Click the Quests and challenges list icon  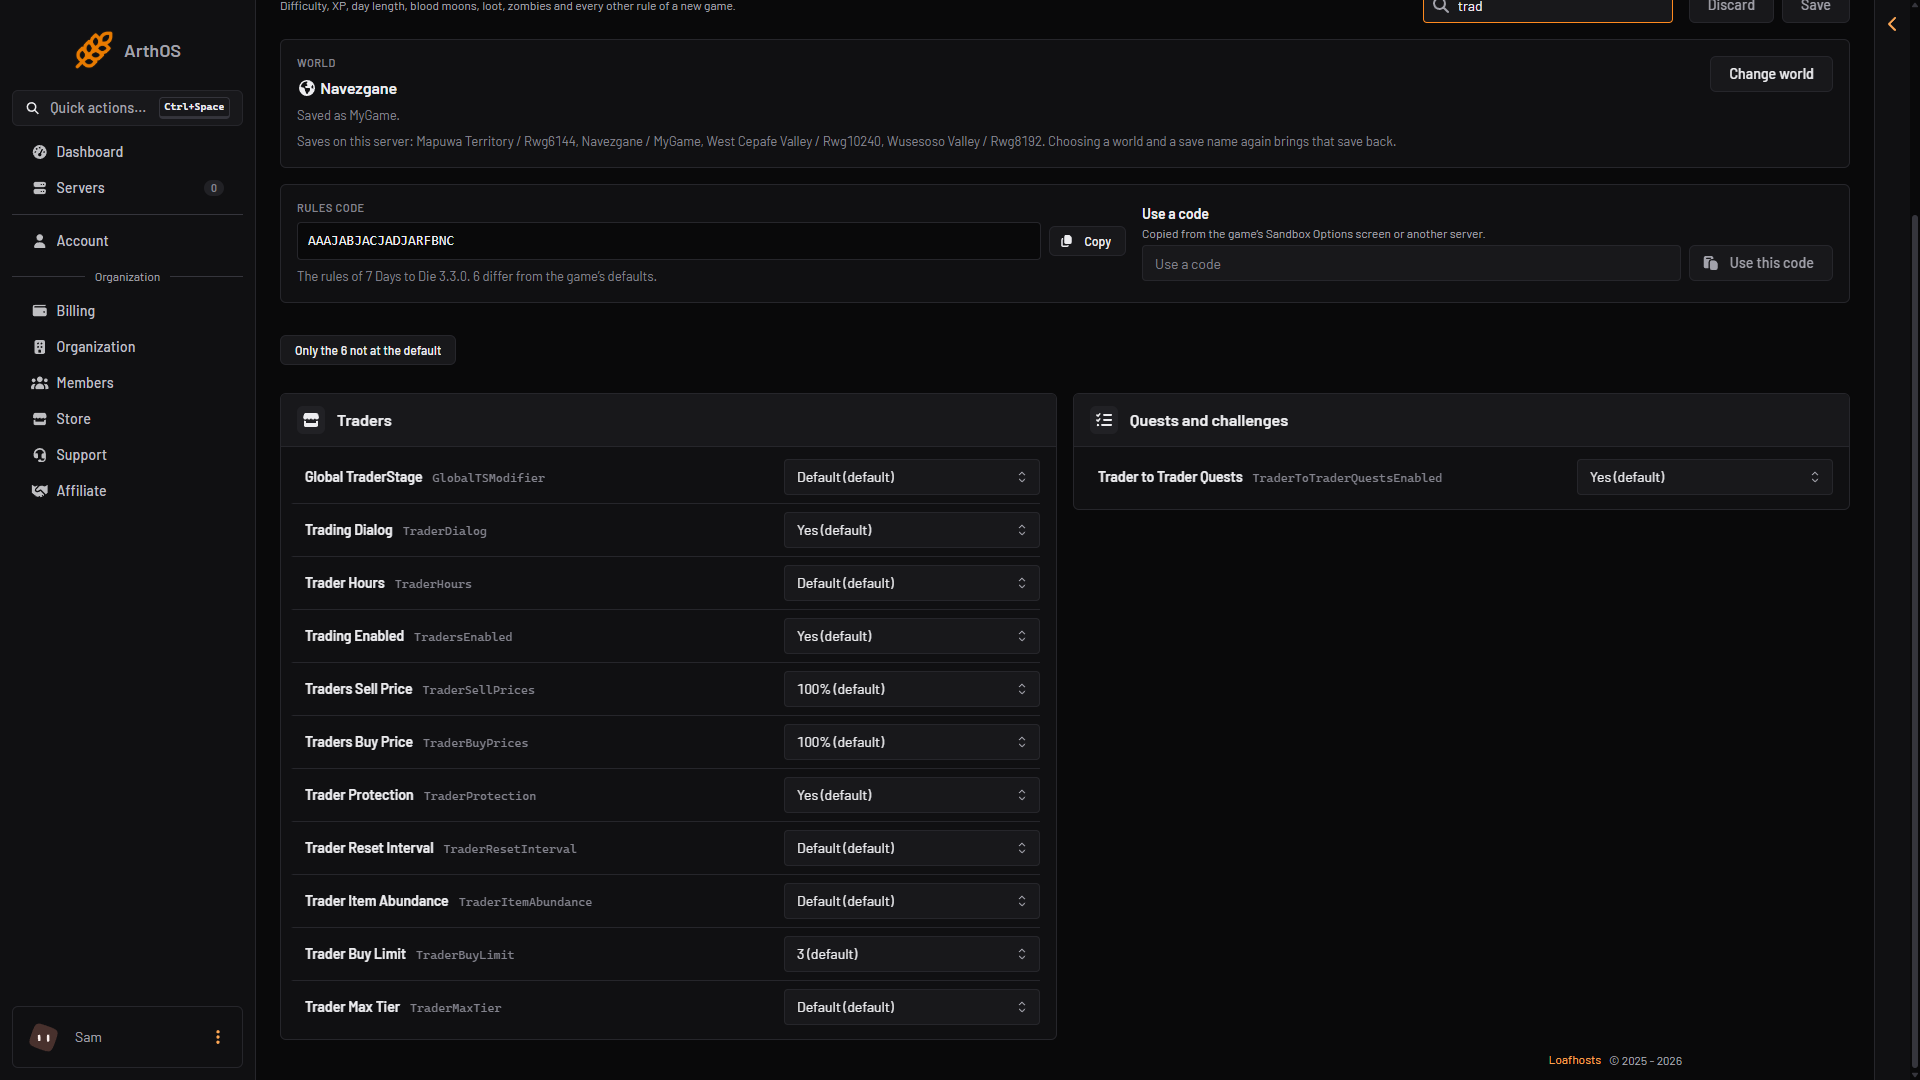tap(1104, 420)
